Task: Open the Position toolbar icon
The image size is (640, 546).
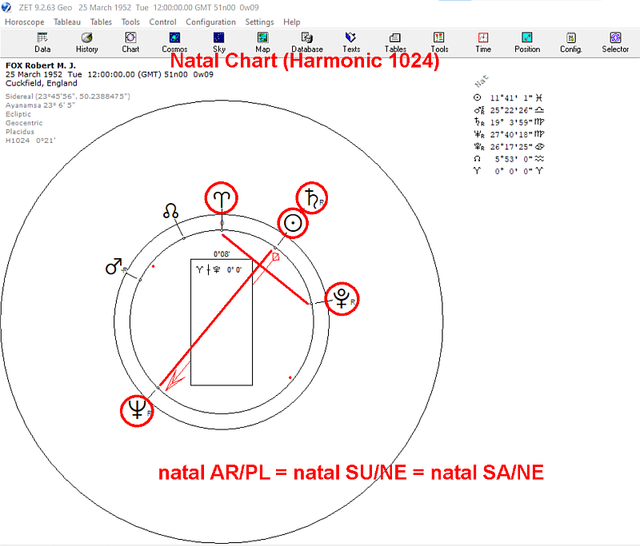Action: tap(527, 42)
